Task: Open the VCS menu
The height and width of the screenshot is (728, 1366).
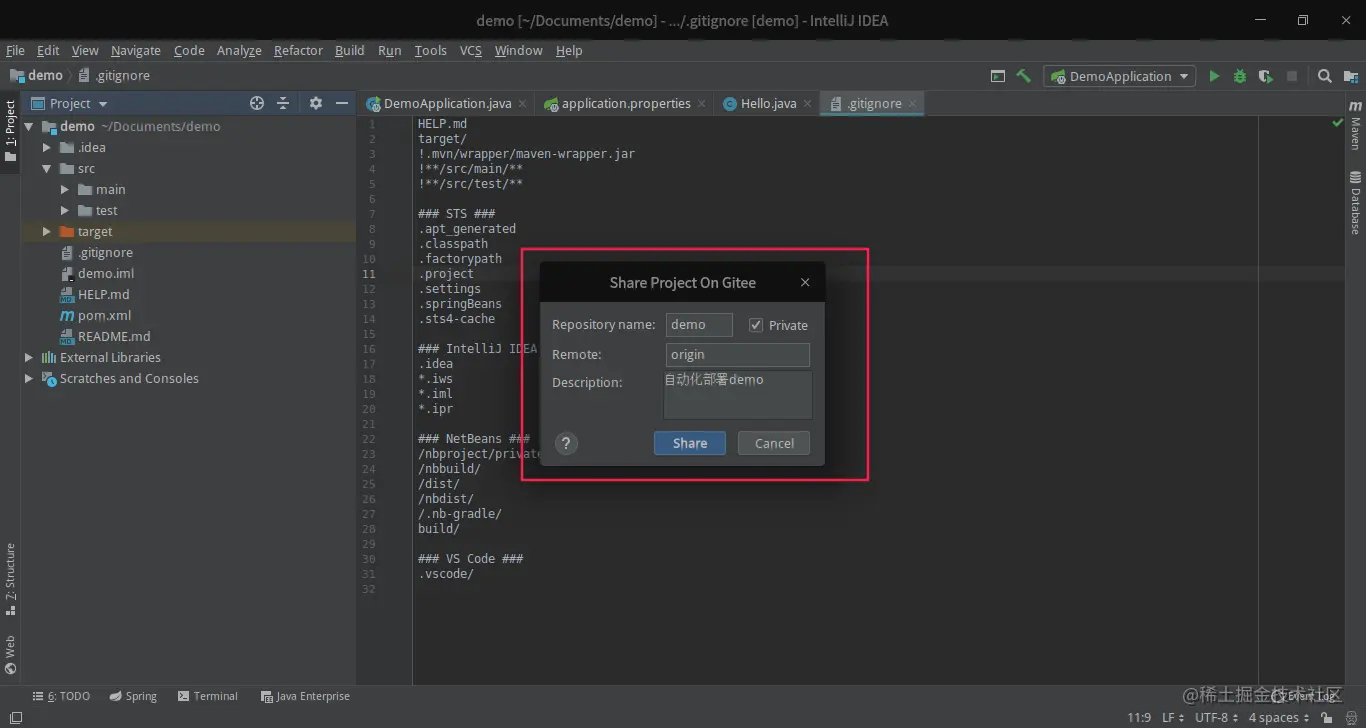Action: 471,51
